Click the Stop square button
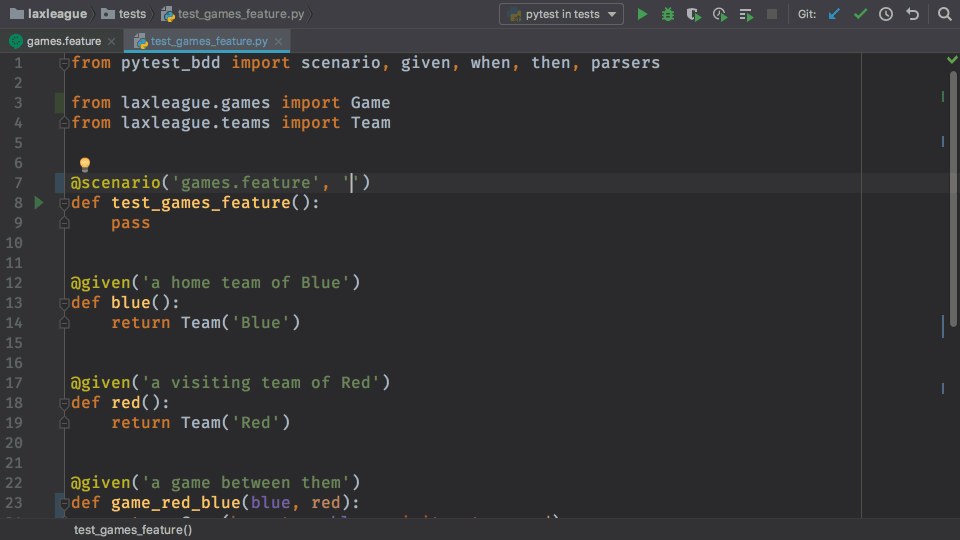The height and width of the screenshot is (540, 960). coord(771,14)
